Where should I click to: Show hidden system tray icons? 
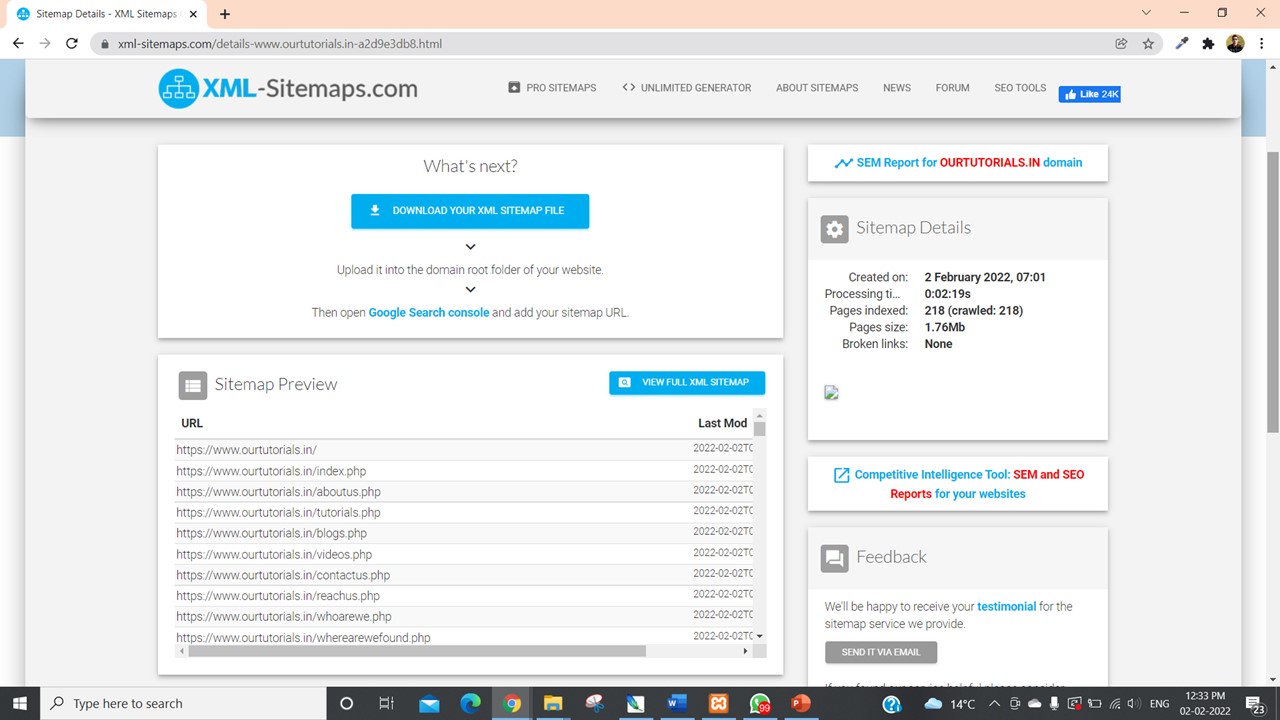click(996, 703)
